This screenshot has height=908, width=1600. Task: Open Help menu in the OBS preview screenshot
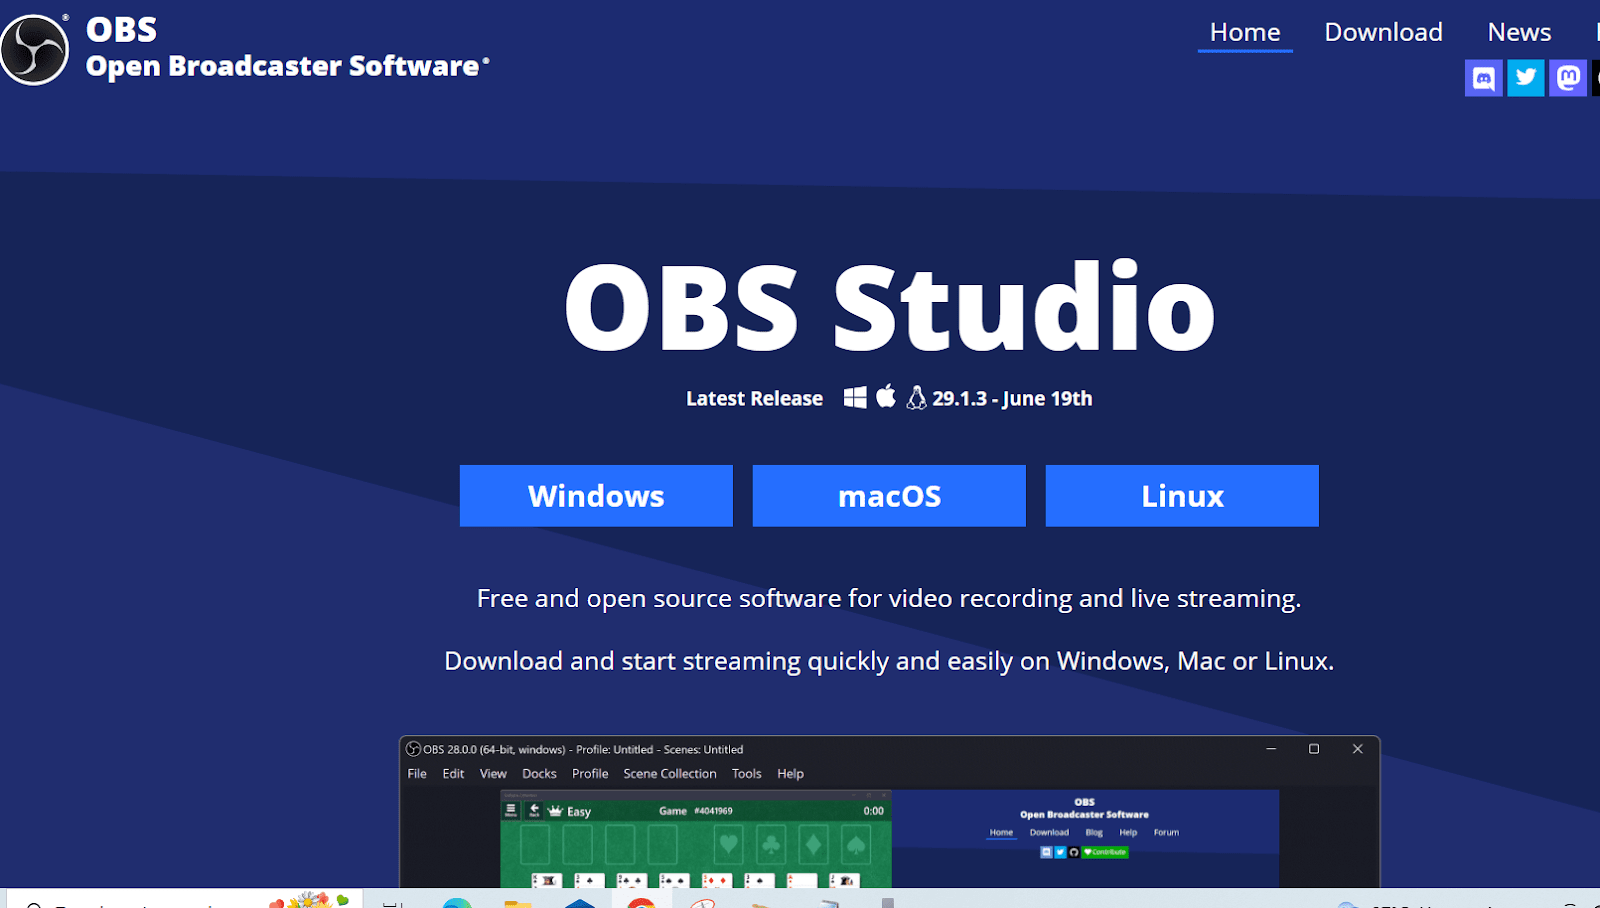point(791,774)
